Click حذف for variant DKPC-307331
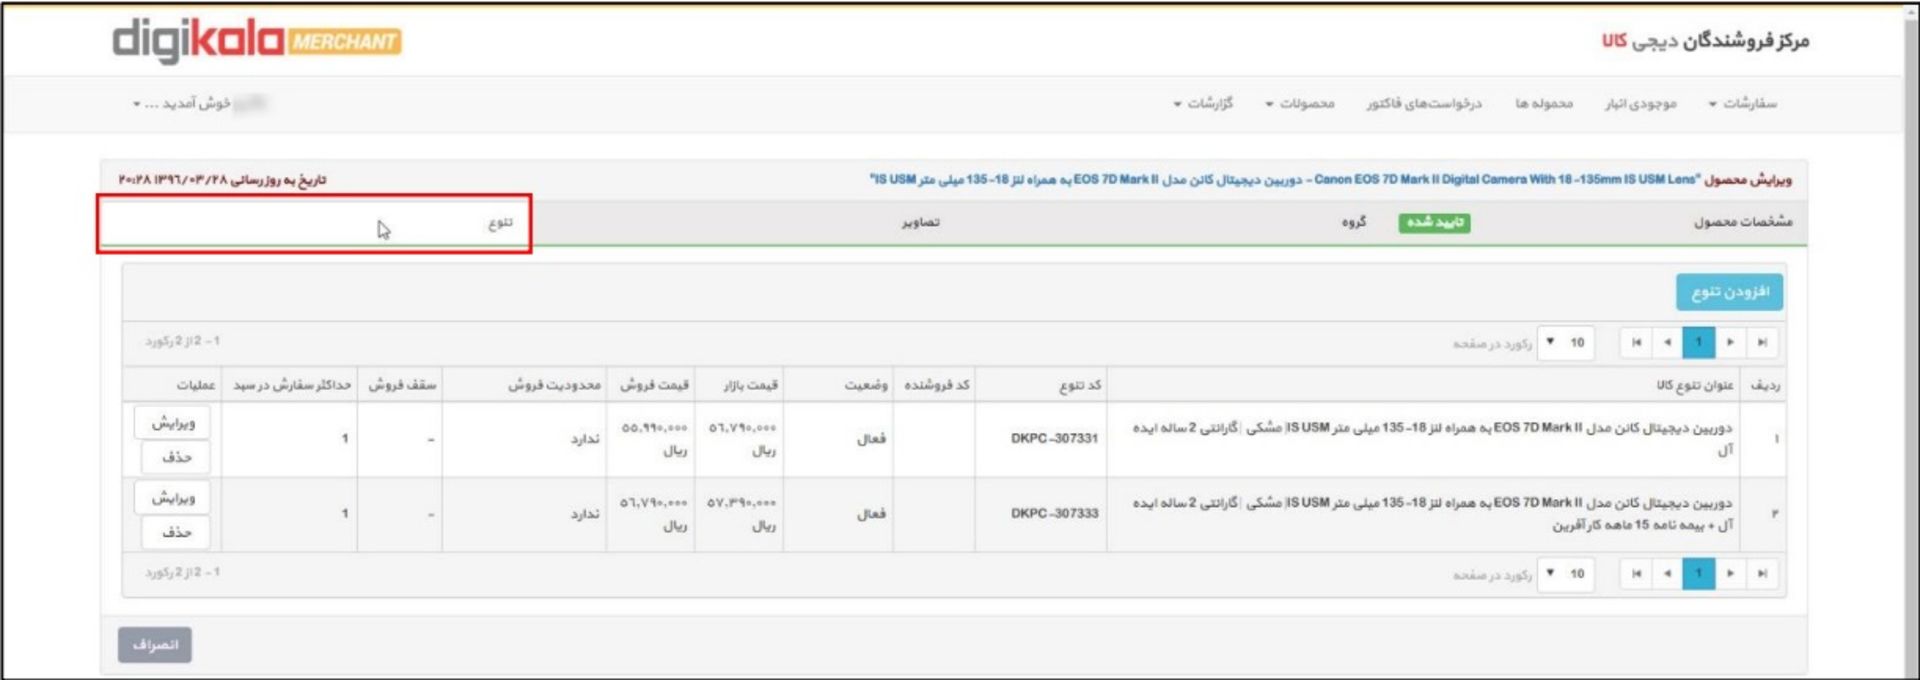 [172, 457]
